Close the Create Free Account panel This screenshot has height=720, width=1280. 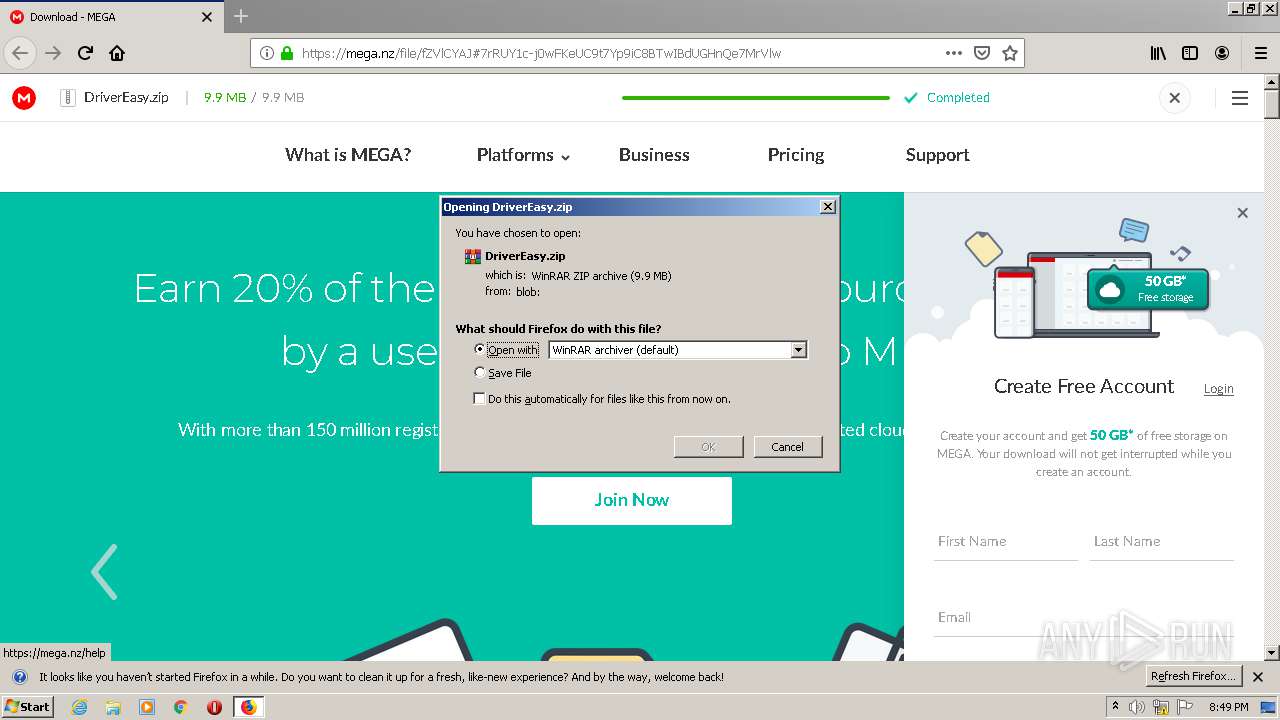pos(1243,213)
